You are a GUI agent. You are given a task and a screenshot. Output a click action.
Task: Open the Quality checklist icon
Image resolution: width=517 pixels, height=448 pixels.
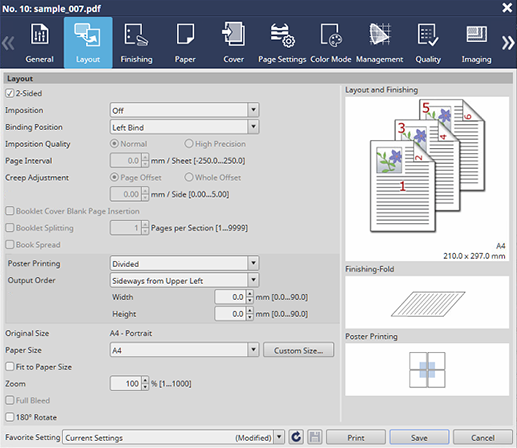coord(428,34)
